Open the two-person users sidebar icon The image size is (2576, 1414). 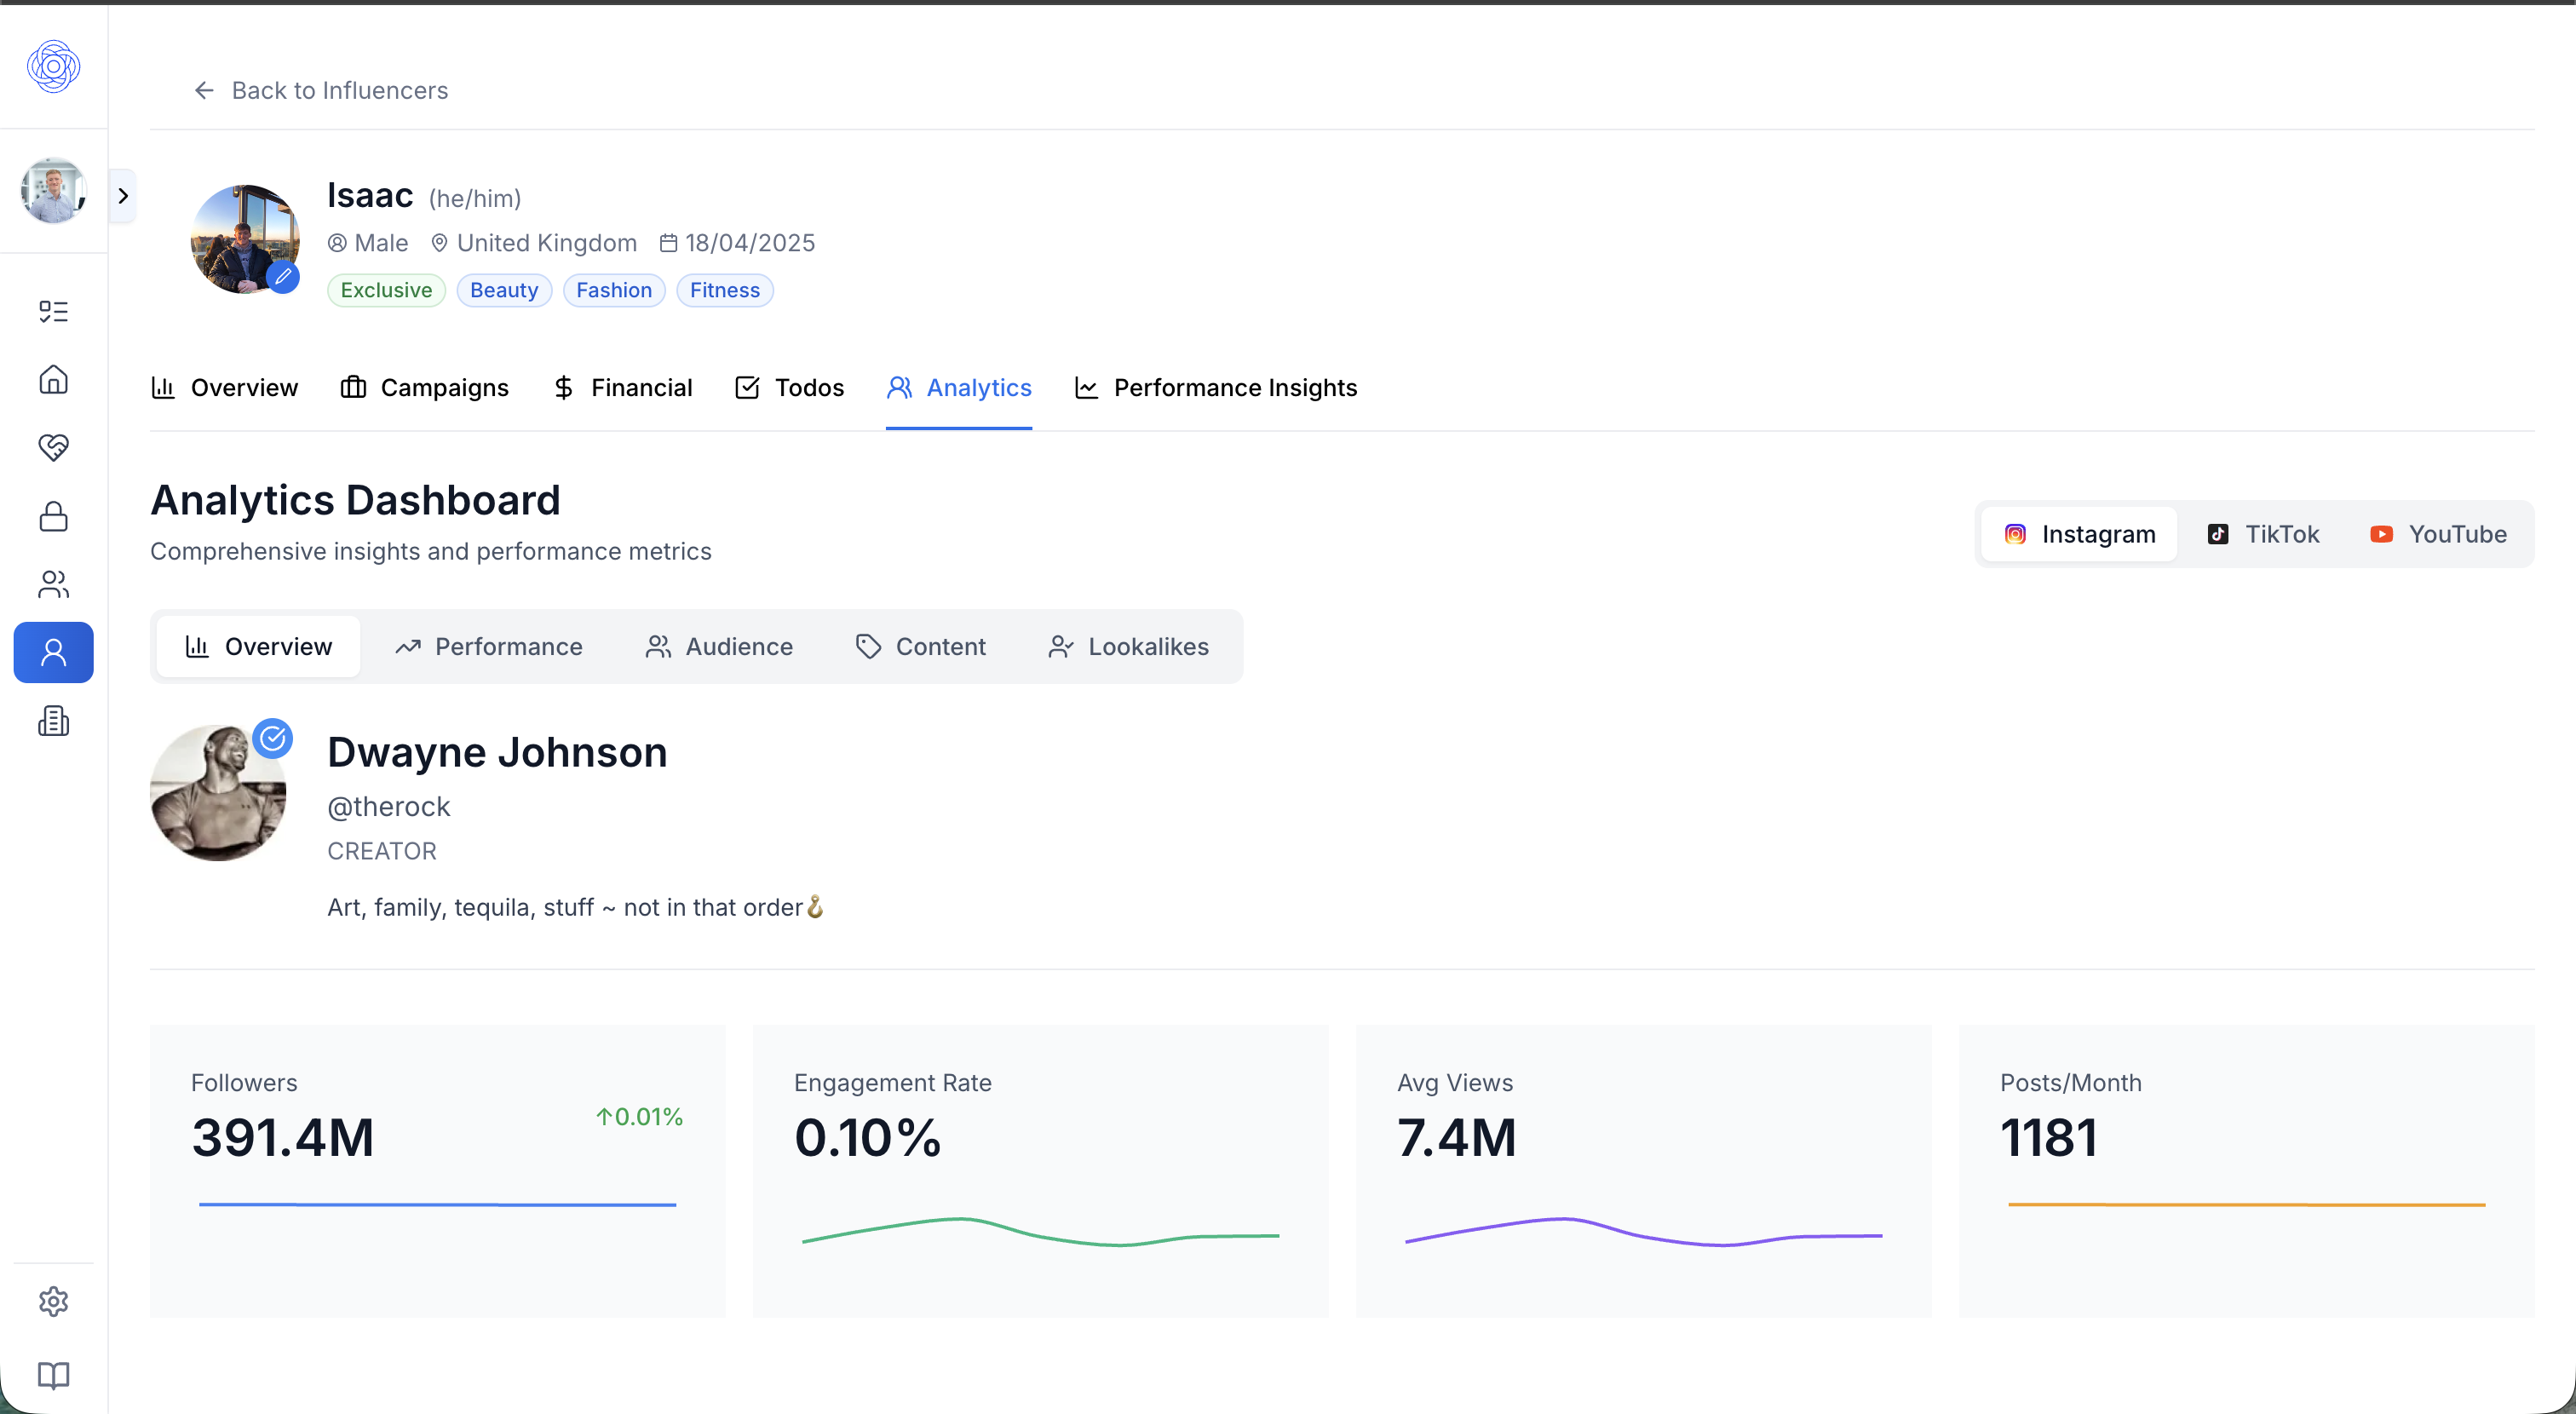coord(53,584)
